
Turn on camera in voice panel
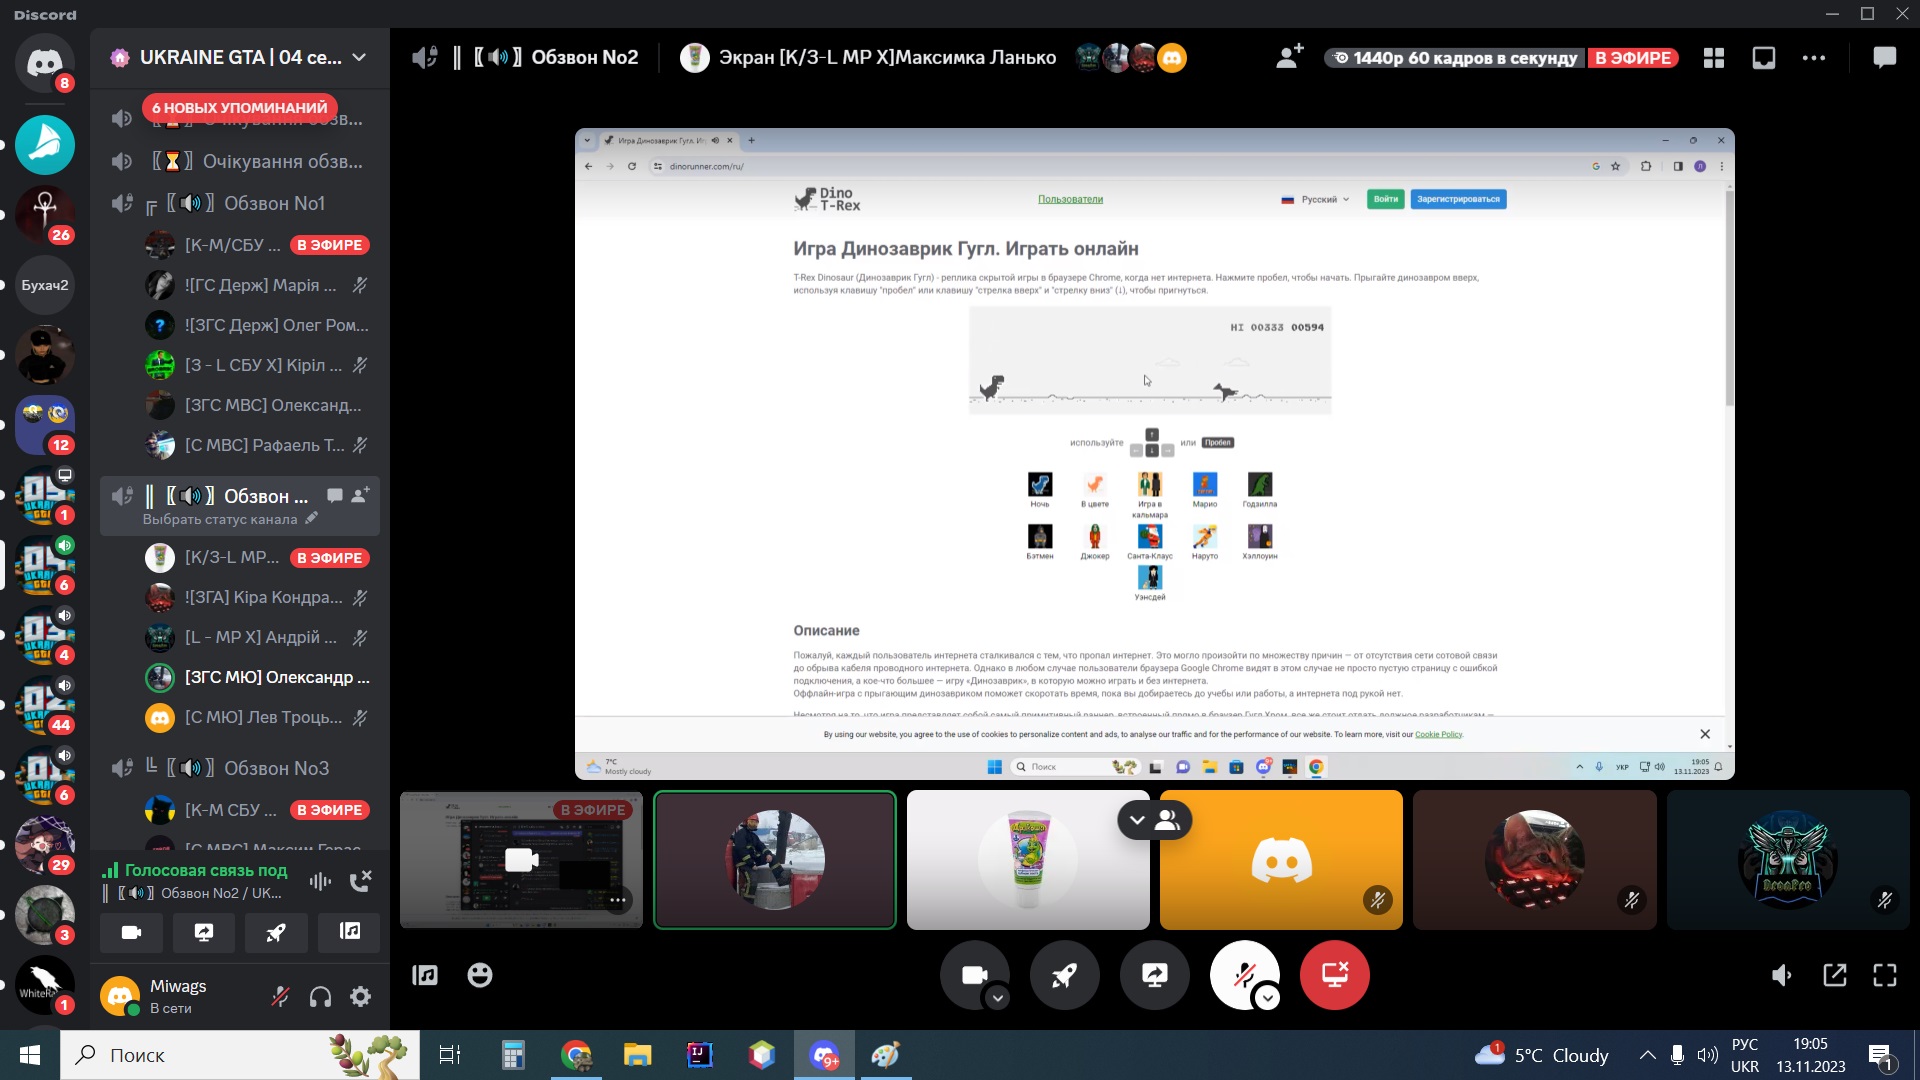(x=131, y=933)
